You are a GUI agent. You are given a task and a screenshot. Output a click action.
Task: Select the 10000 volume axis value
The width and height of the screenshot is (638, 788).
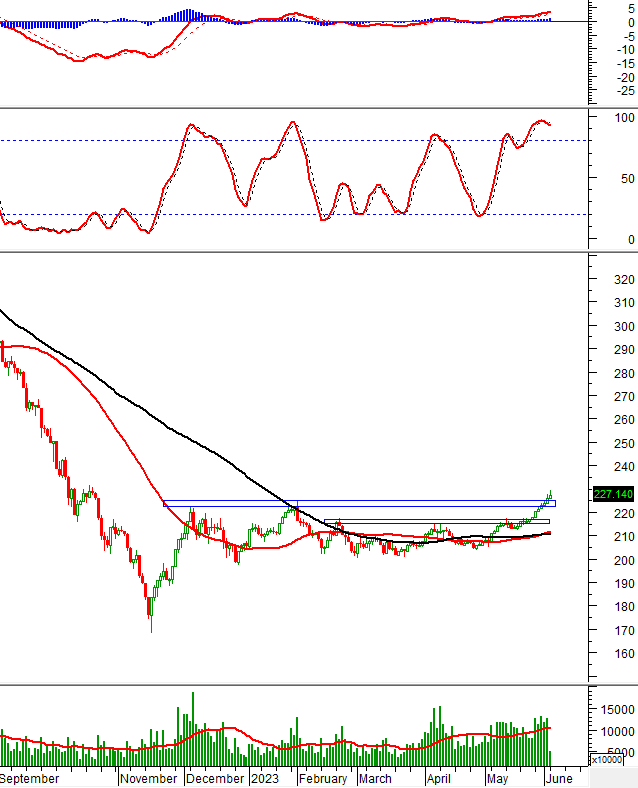[617, 732]
